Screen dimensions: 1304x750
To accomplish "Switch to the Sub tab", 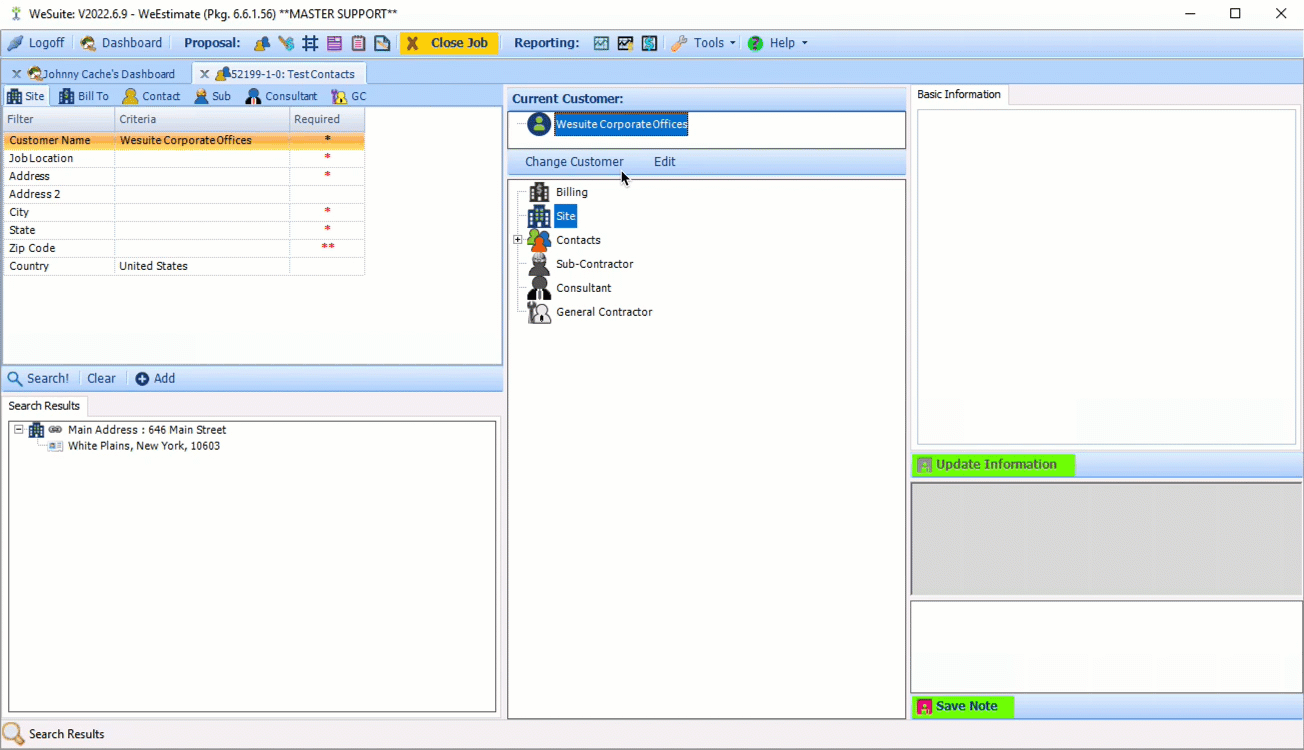I will point(212,96).
